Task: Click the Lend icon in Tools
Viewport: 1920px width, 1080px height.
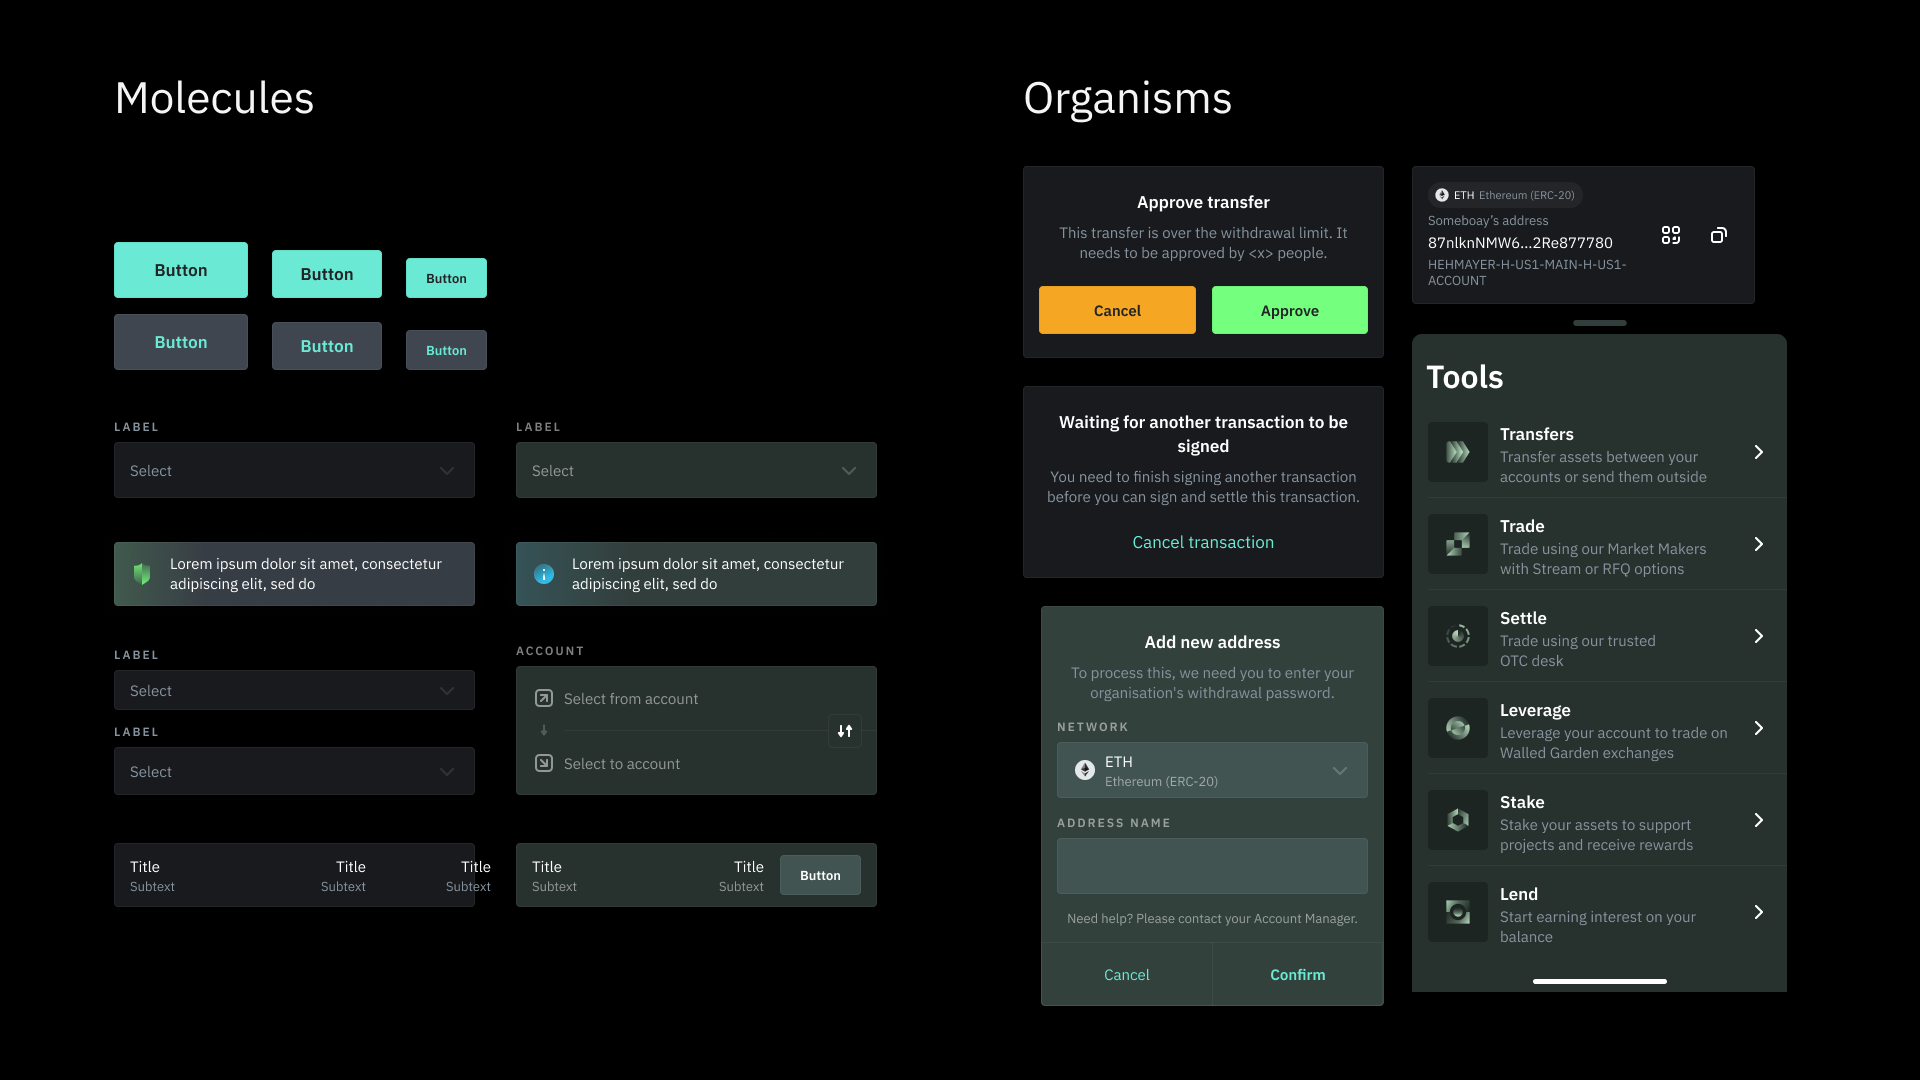Action: click(x=1458, y=912)
